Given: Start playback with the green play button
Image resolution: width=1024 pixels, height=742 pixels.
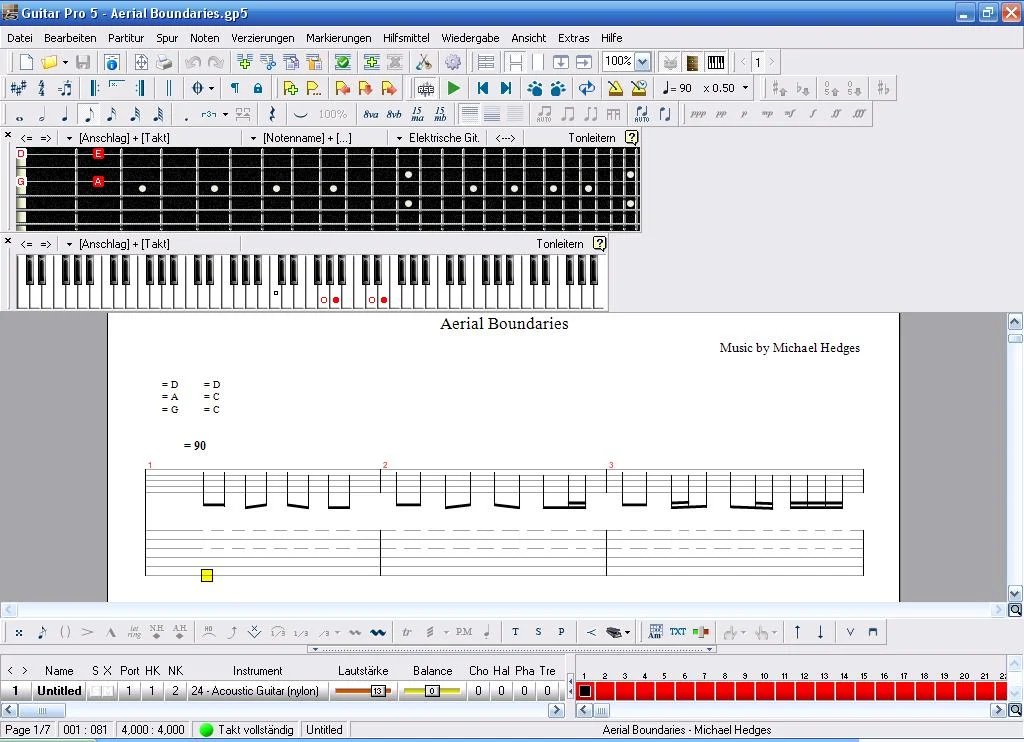Looking at the screenshot, I should click(x=454, y=88).
